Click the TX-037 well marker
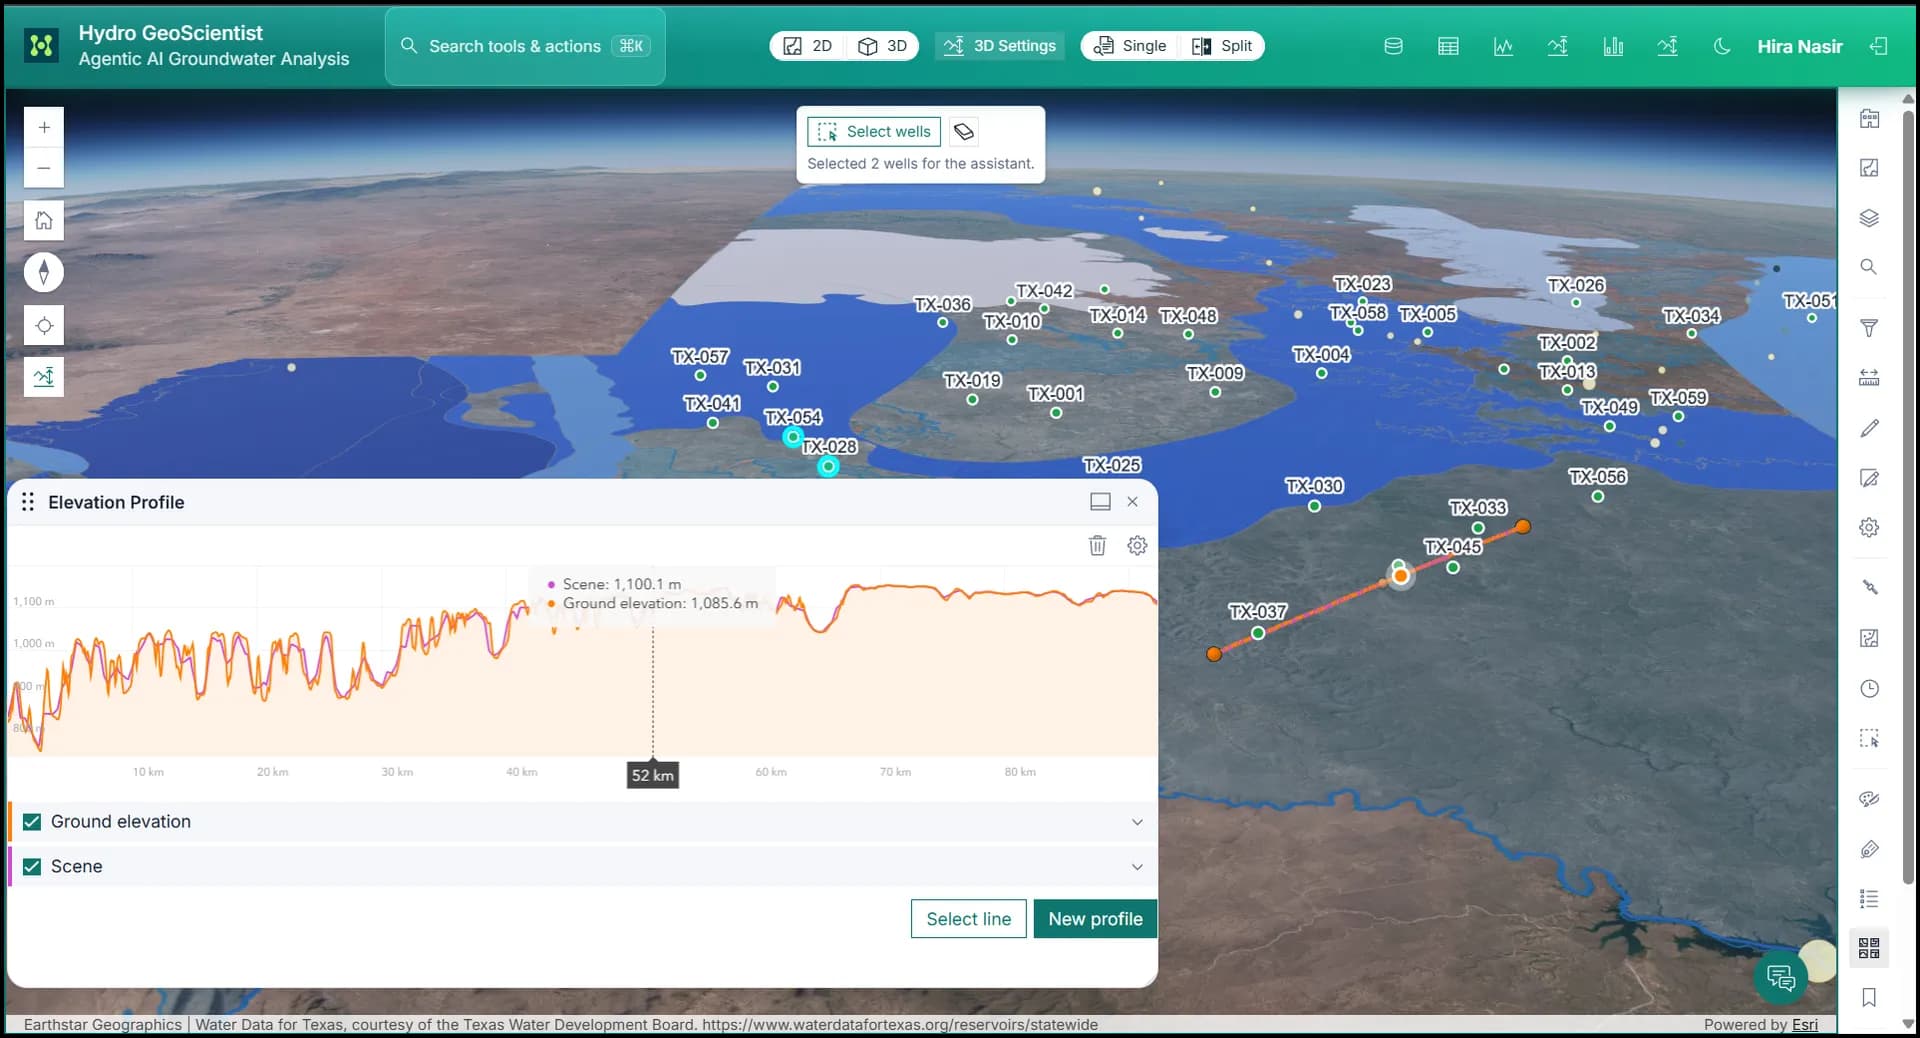This screenshot has width=1920, height=1038. click(x=1258, y=633)
